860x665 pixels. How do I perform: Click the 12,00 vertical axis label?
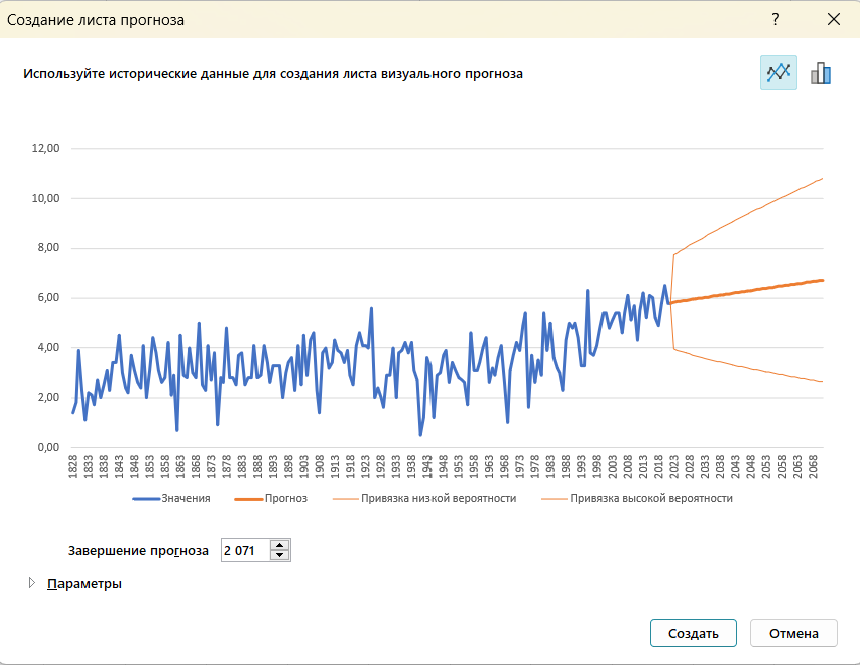tap(46, 148)
